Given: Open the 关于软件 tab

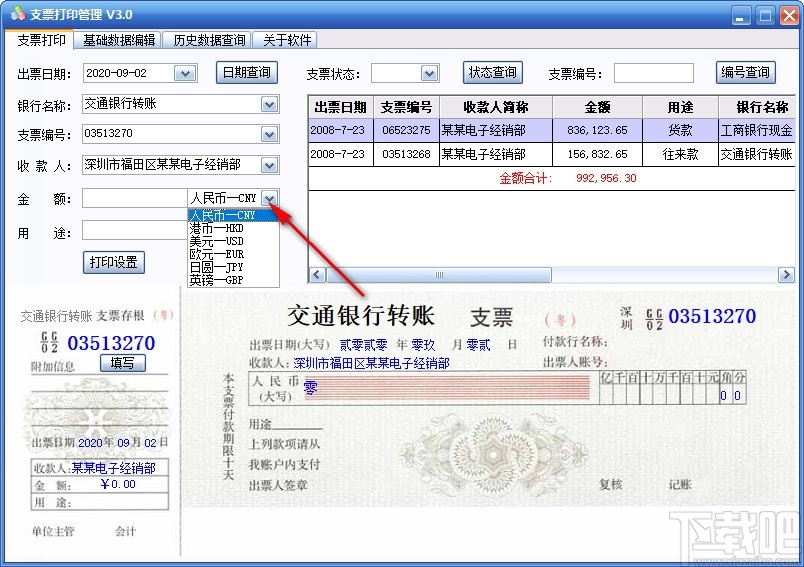Looking at the screenshot, I should point(287,40).
